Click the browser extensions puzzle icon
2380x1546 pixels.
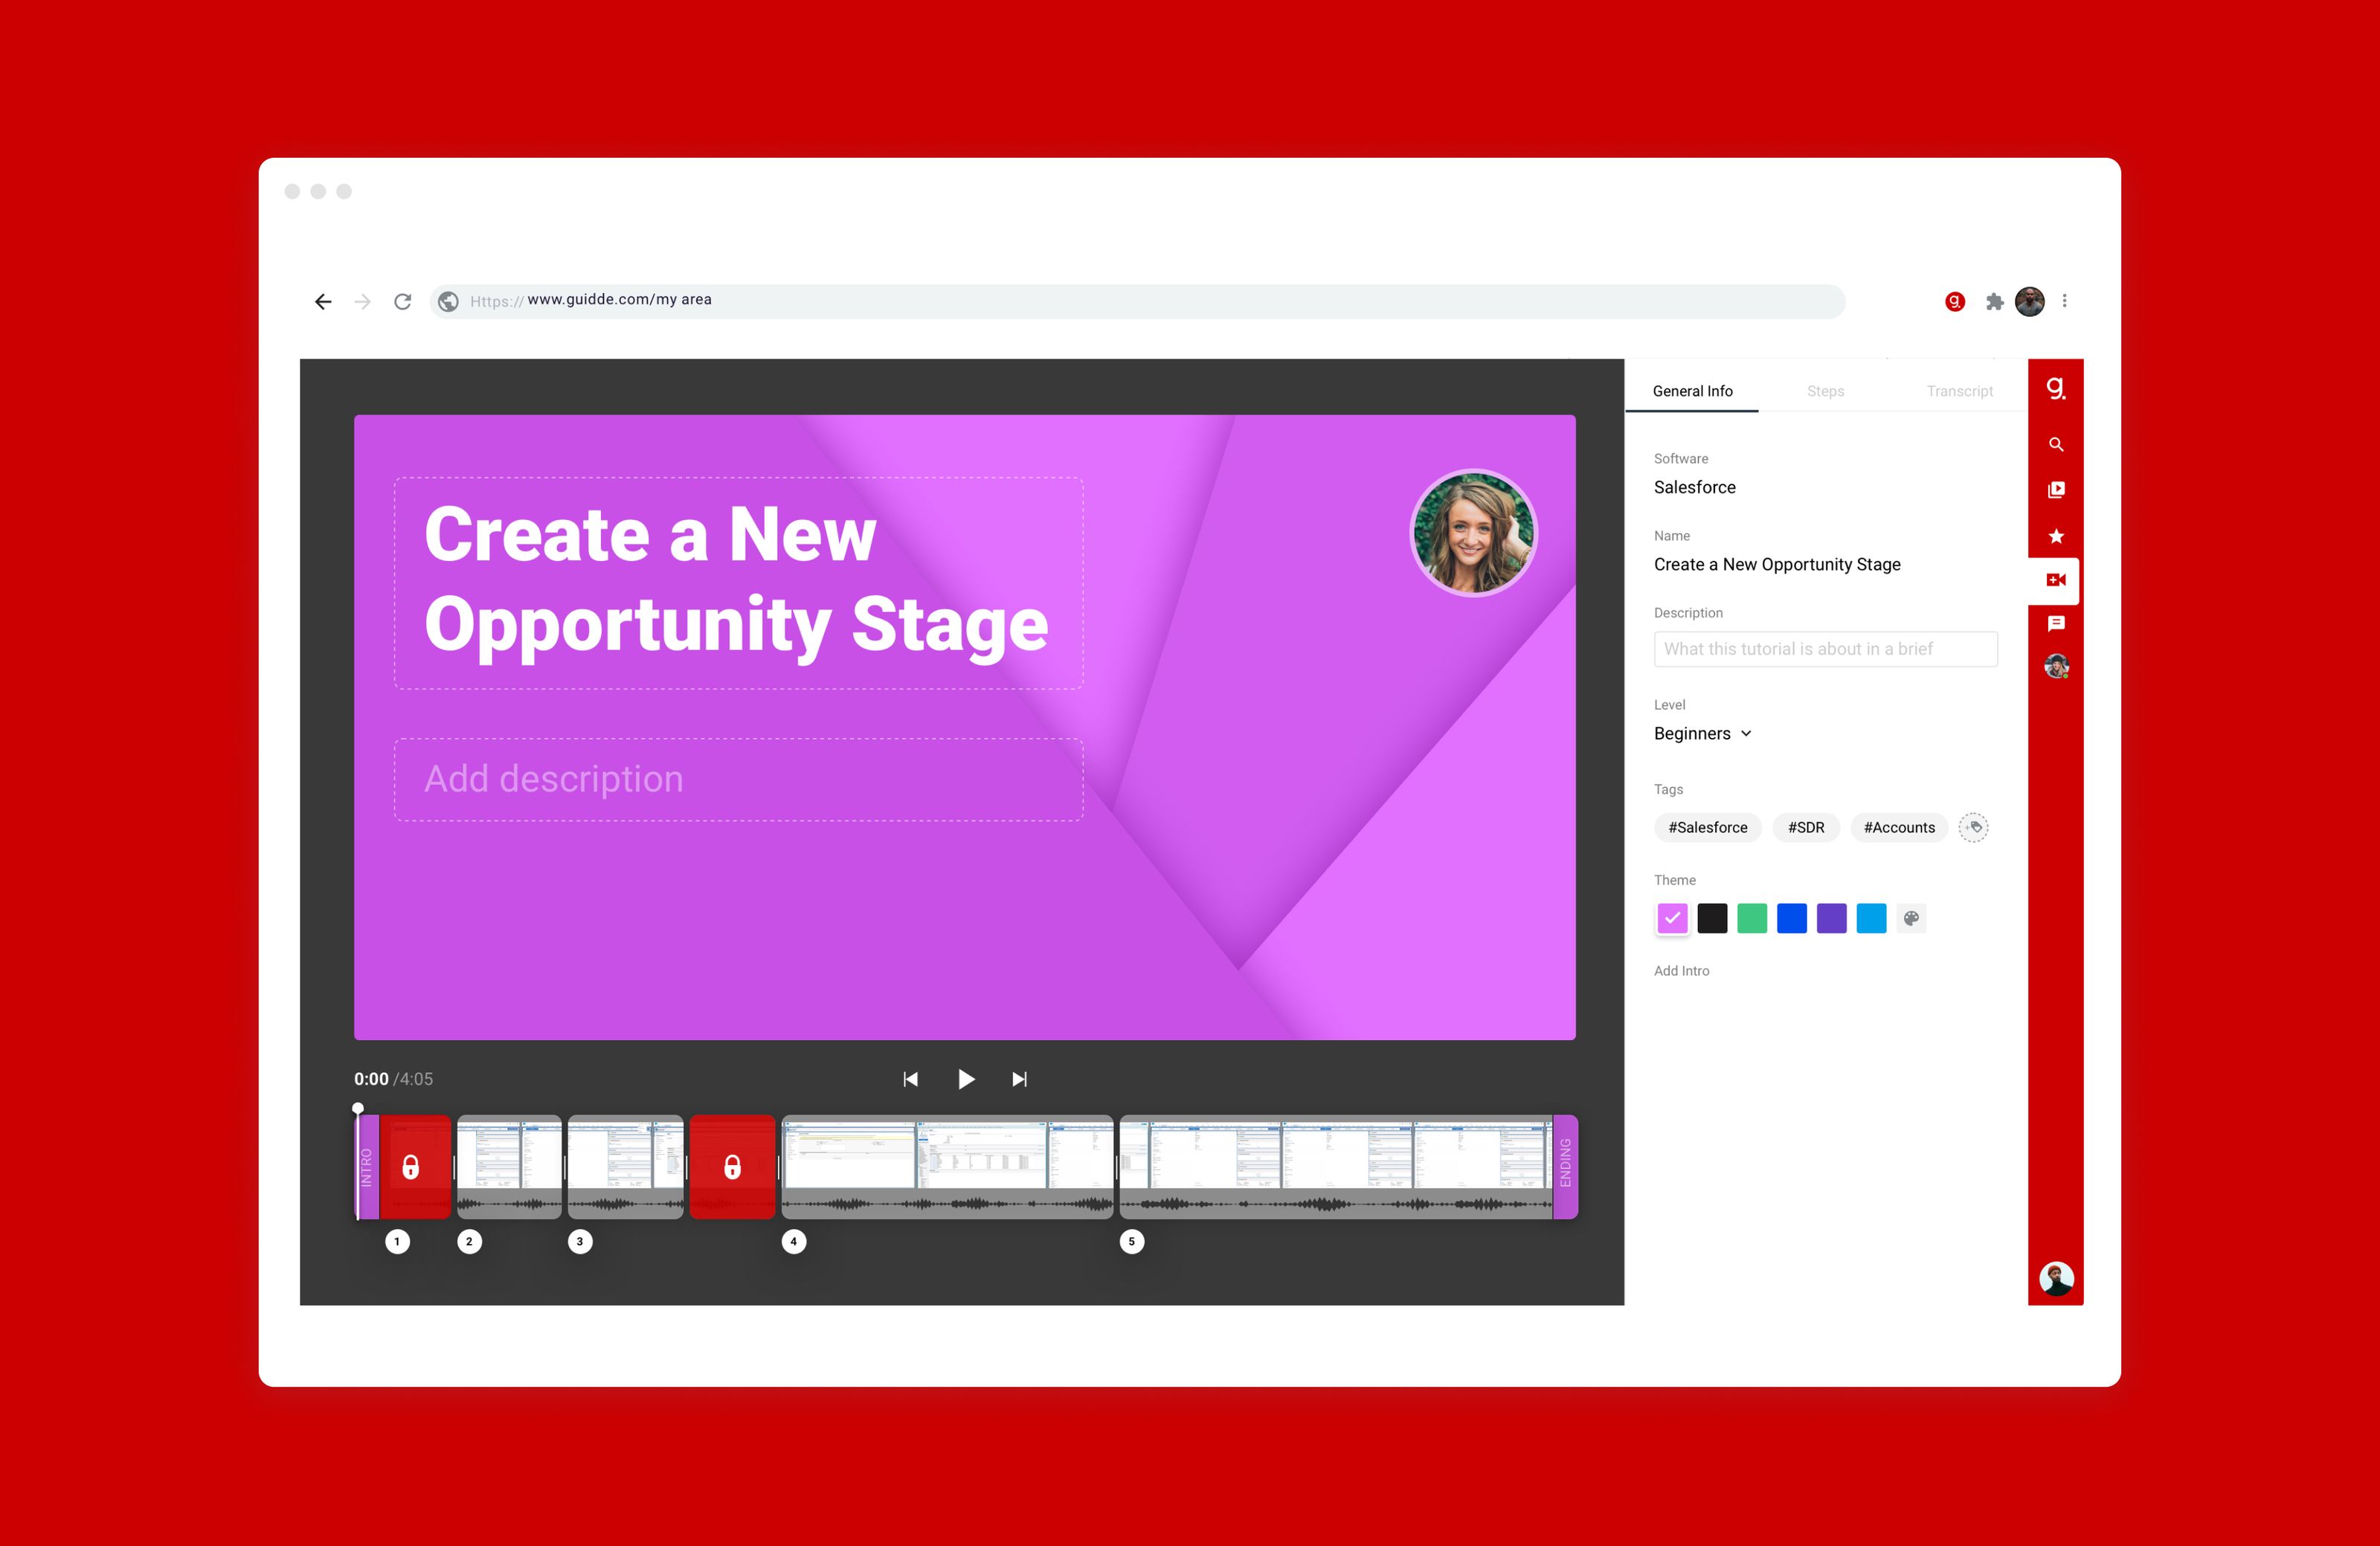[1994, 301]
